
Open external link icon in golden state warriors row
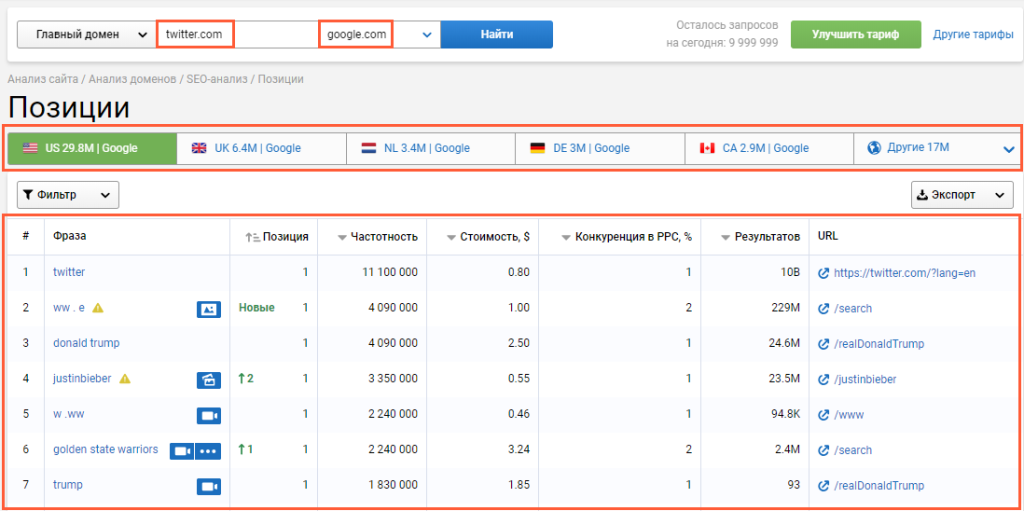click(x=824, y=450)
